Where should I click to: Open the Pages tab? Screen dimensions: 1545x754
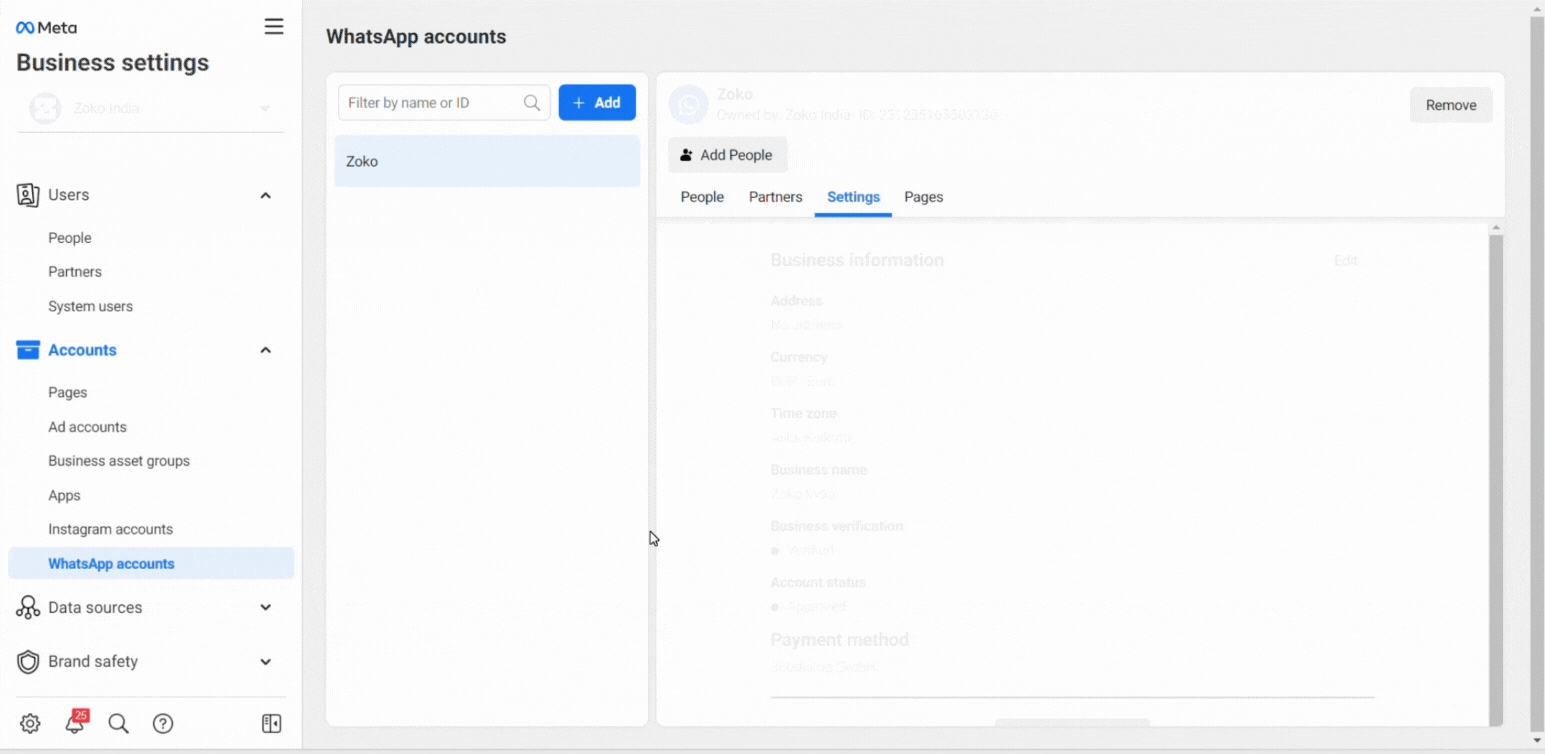point(923,197)
